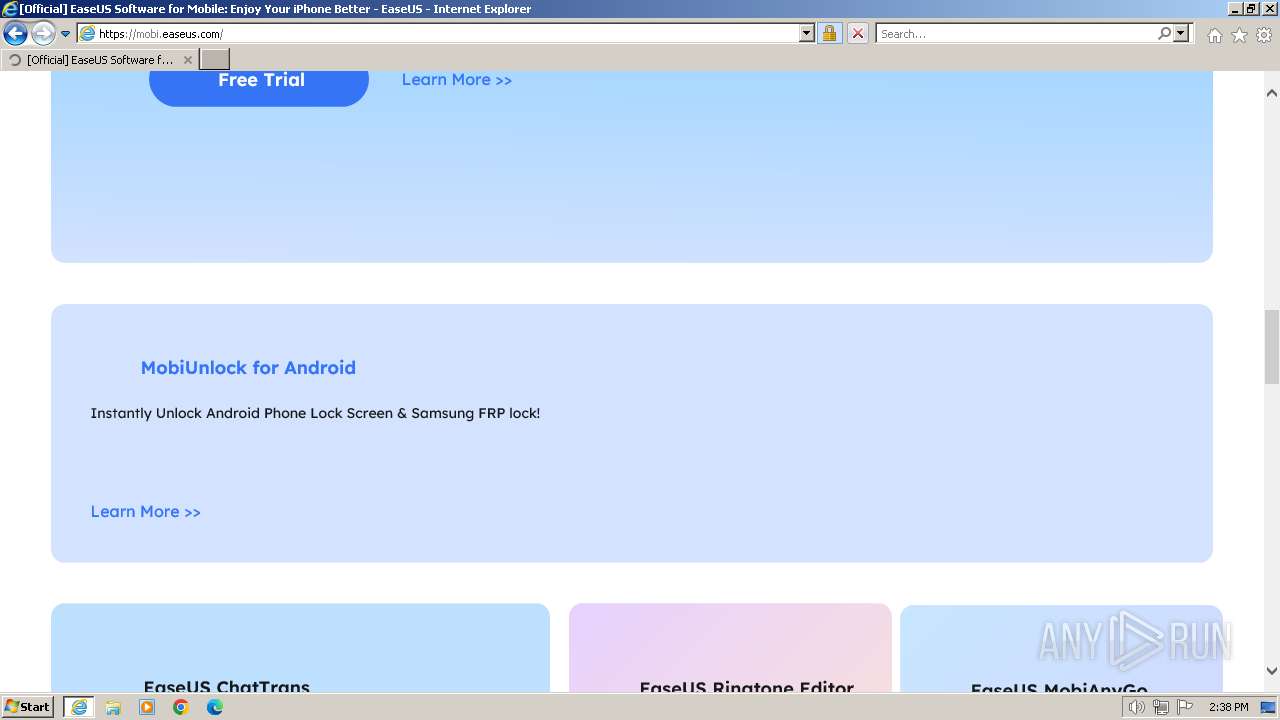The width and height of the screenshot is (1280, 720).
Task: Click the EaseUS ChatTrans card title
Action: pos(227,686)
